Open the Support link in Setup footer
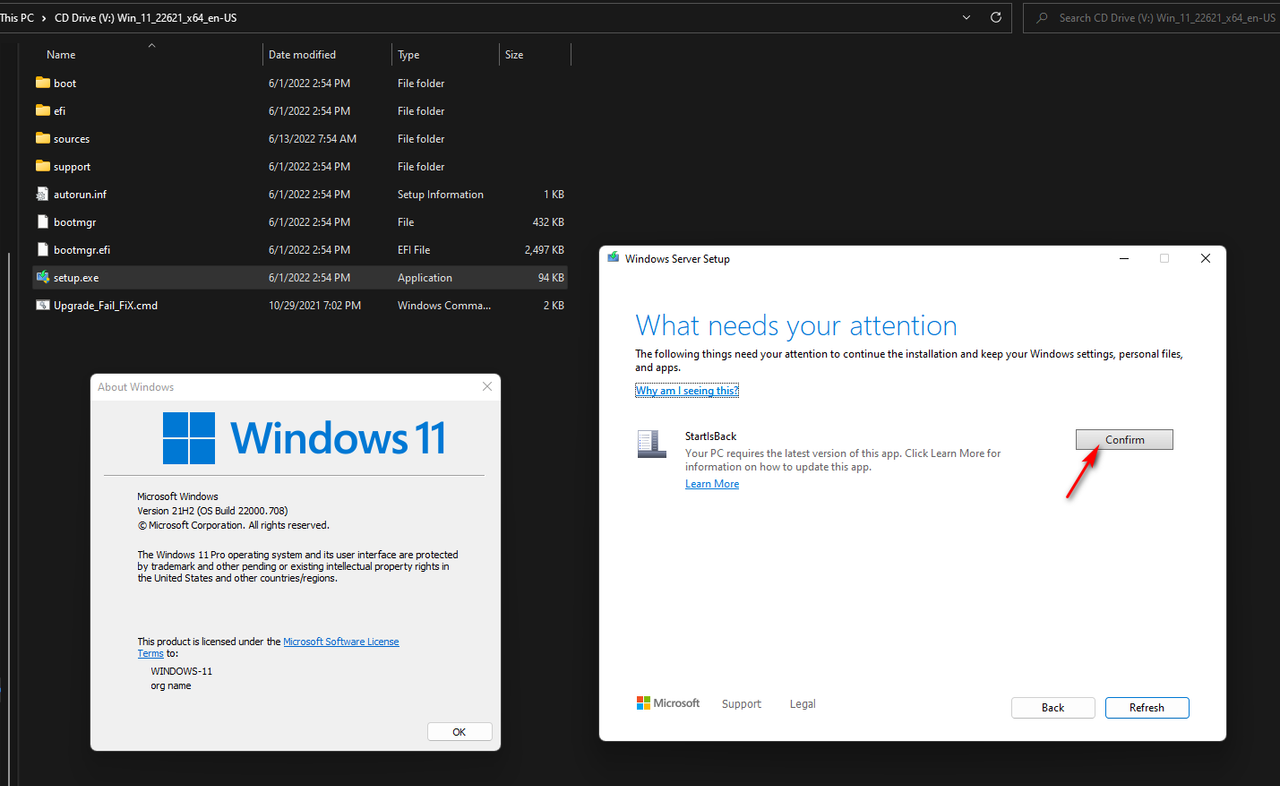Image resolution: width=1280 pixels, height=786 pixels. 741,704
